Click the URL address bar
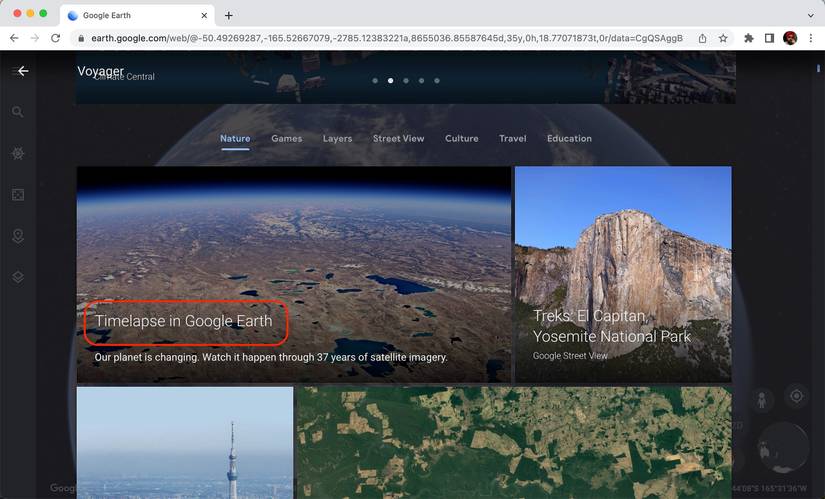The width and height of the screenshot is (825, 499). [x=387, y=38]
